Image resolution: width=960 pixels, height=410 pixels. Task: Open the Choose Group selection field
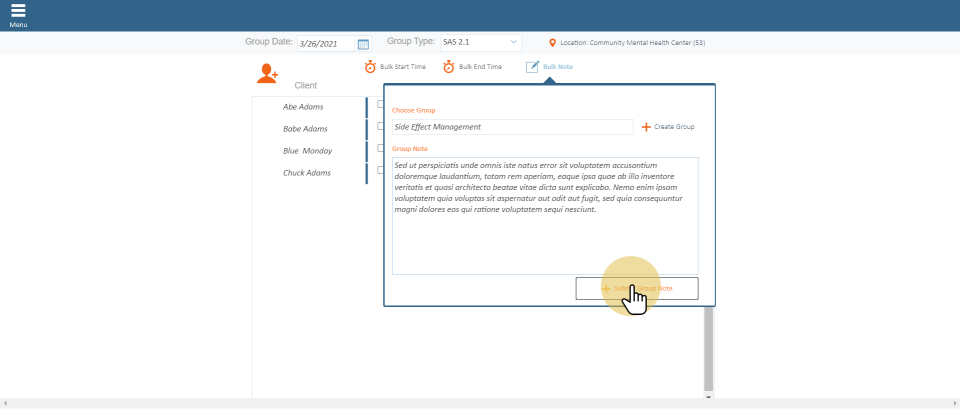(512, 127)
